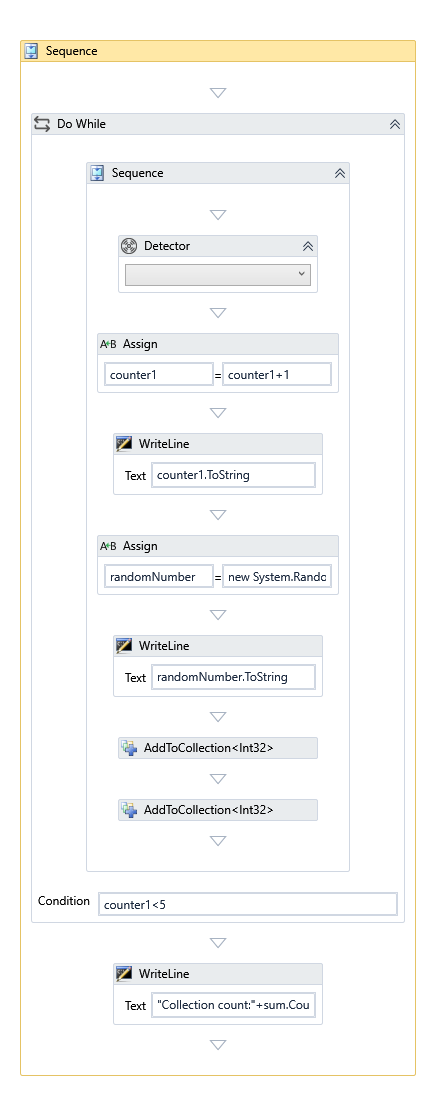Viewport: 426px width, 1106px height.
Task: Collapse the inner Sequence activity
Action: click(x=340, y=173)
